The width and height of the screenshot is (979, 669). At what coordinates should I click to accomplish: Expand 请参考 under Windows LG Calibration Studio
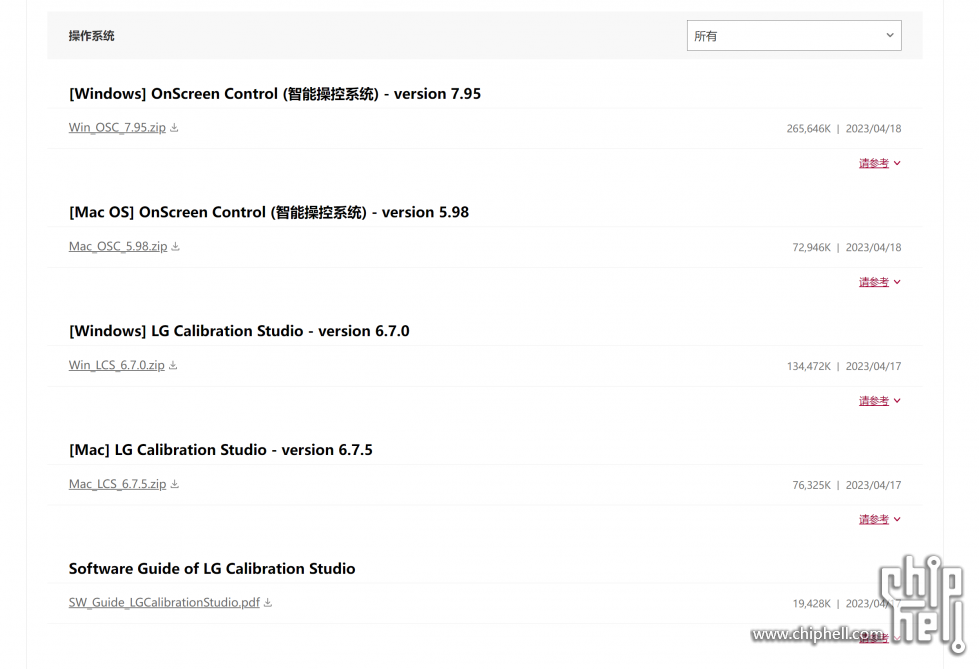coord(880,400)
